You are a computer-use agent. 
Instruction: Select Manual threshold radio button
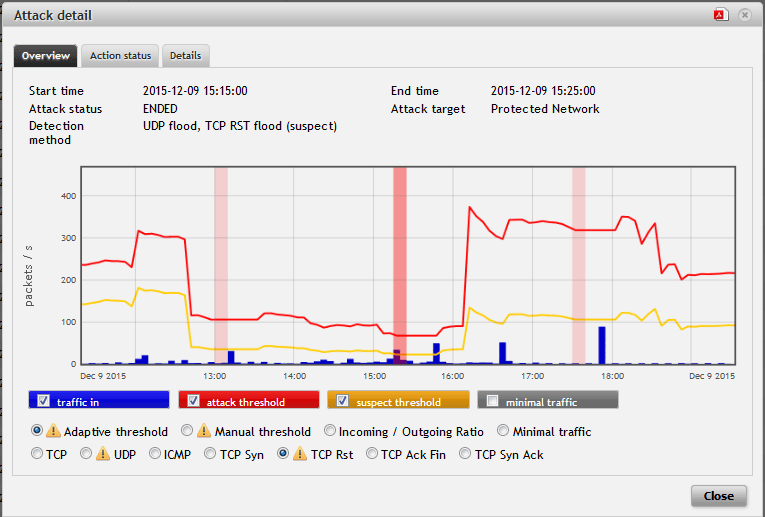(187, 431)
